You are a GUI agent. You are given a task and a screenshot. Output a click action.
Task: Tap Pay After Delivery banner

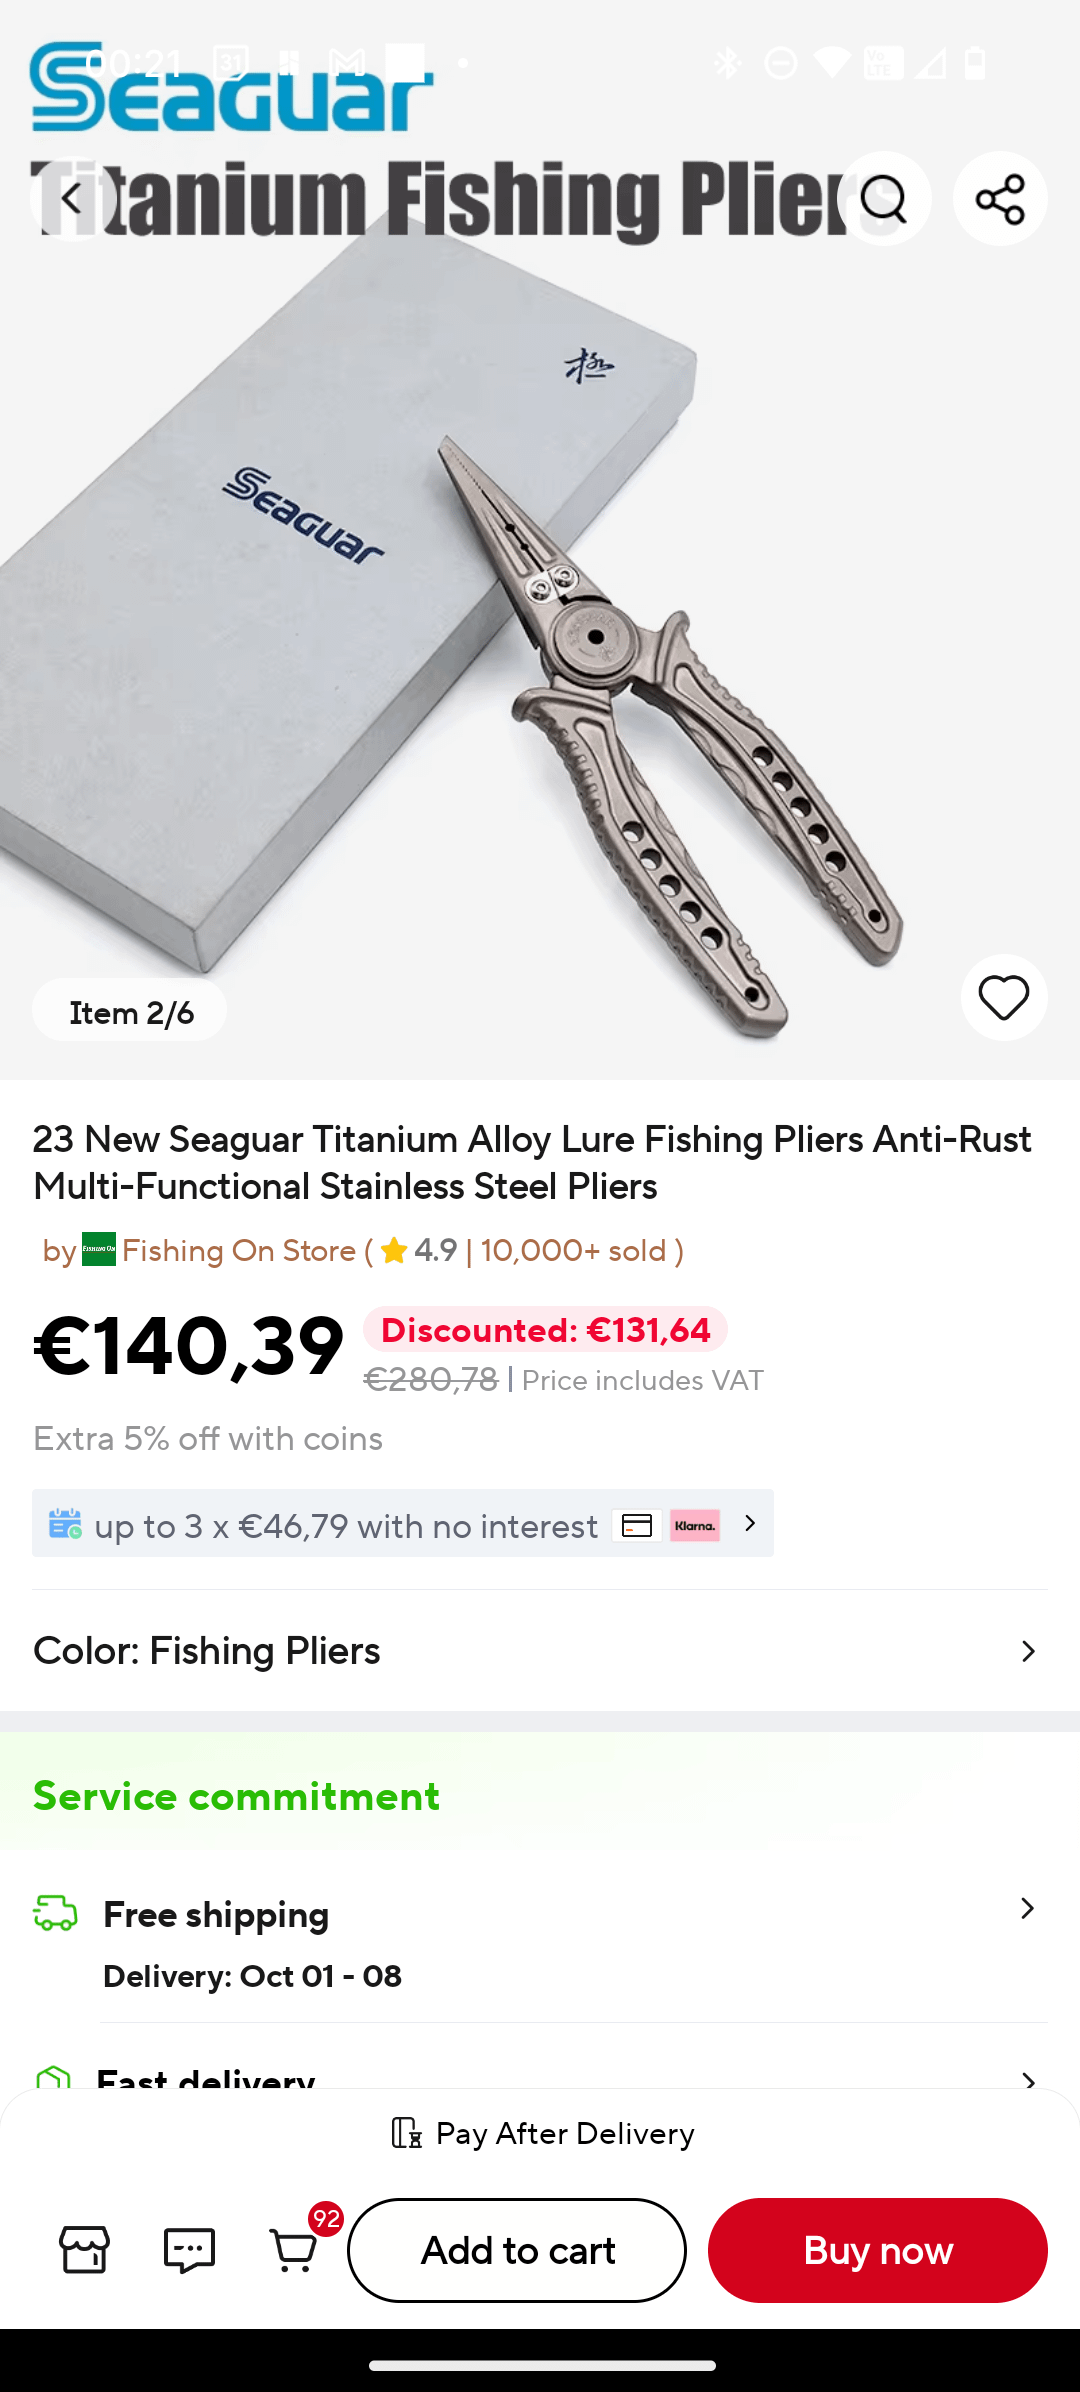(x=542, y=2133)
